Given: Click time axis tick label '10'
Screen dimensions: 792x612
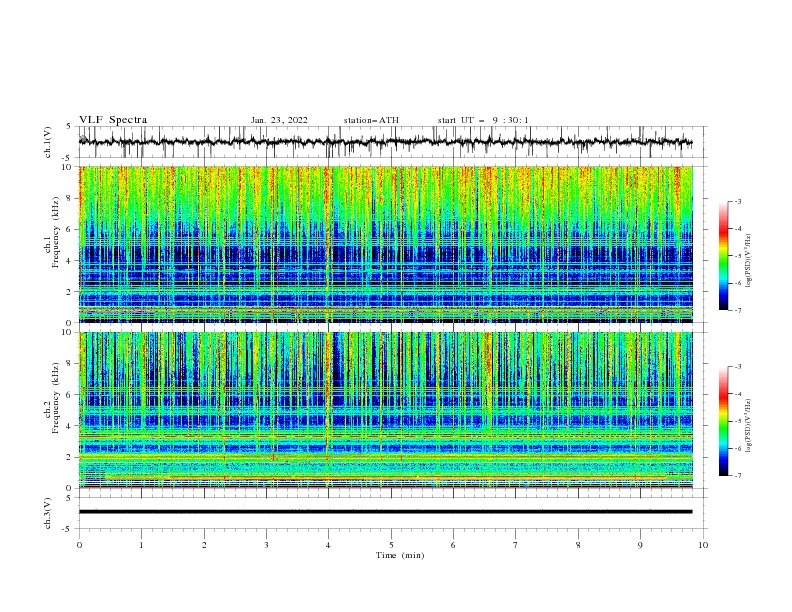Looking at the screenshot, I should (703, 545).
